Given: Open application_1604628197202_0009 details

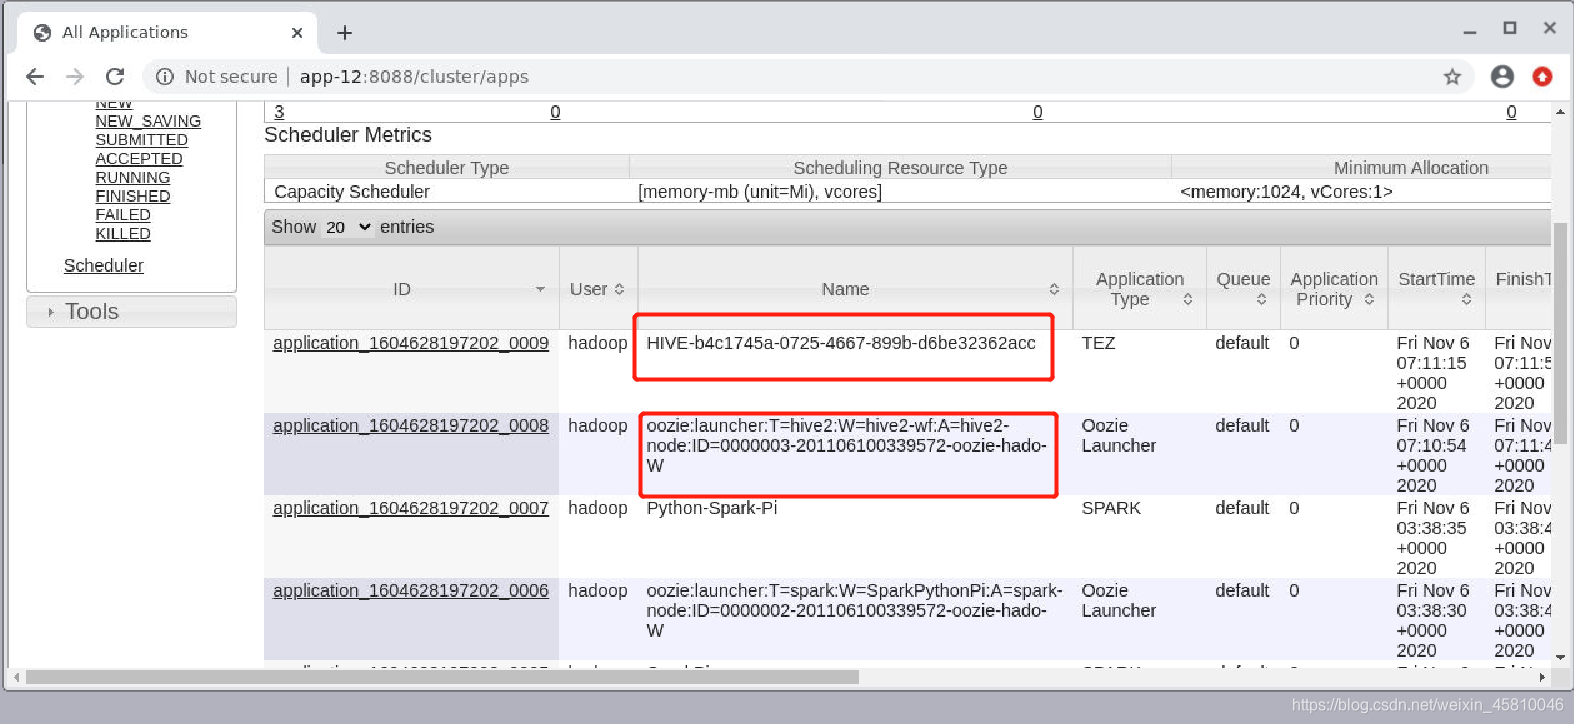Looking at the screenshot, I should [x=411, y=343].
